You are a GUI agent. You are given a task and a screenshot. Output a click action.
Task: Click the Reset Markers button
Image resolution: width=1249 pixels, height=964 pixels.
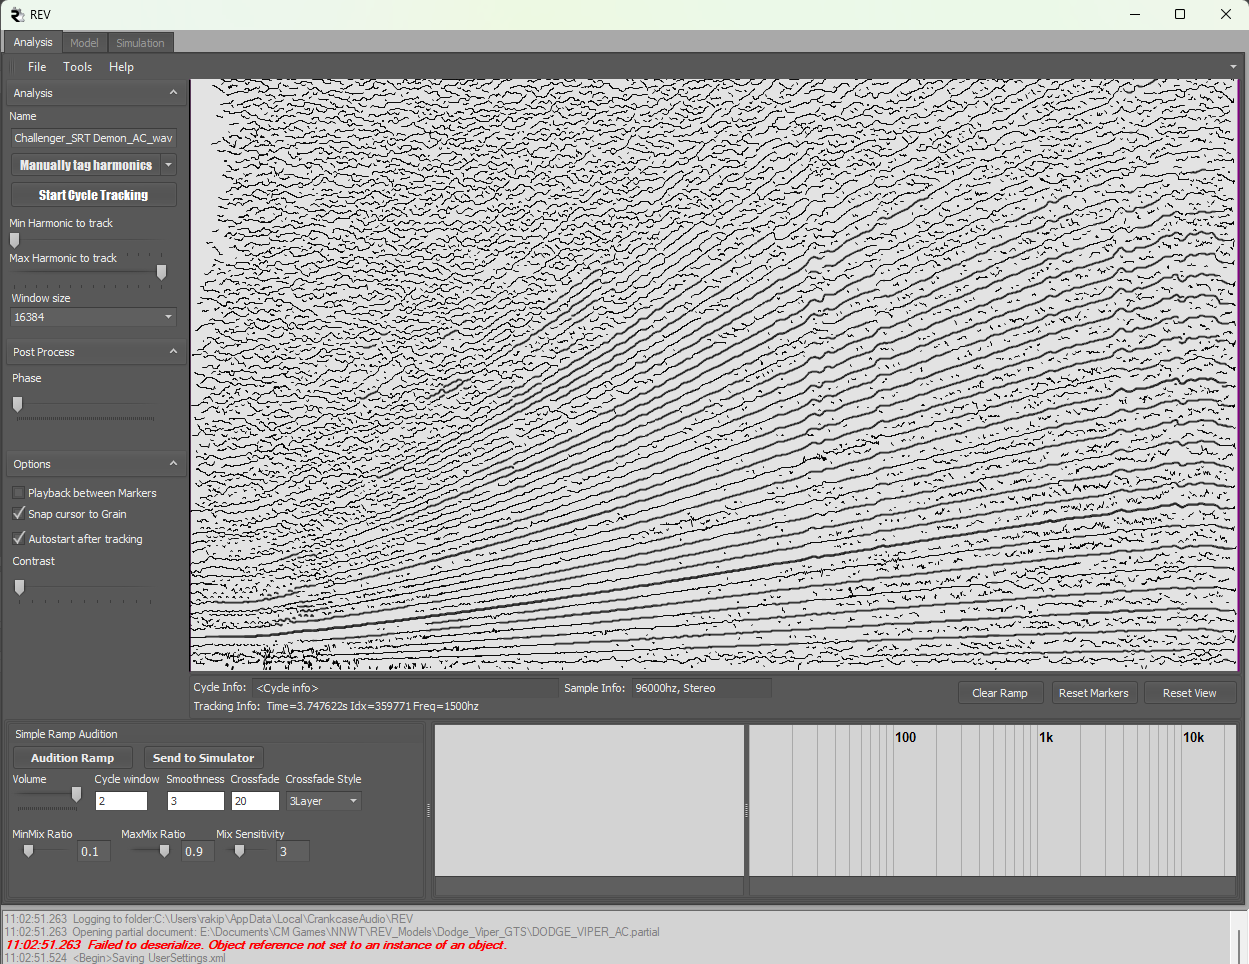[1093, 693]
